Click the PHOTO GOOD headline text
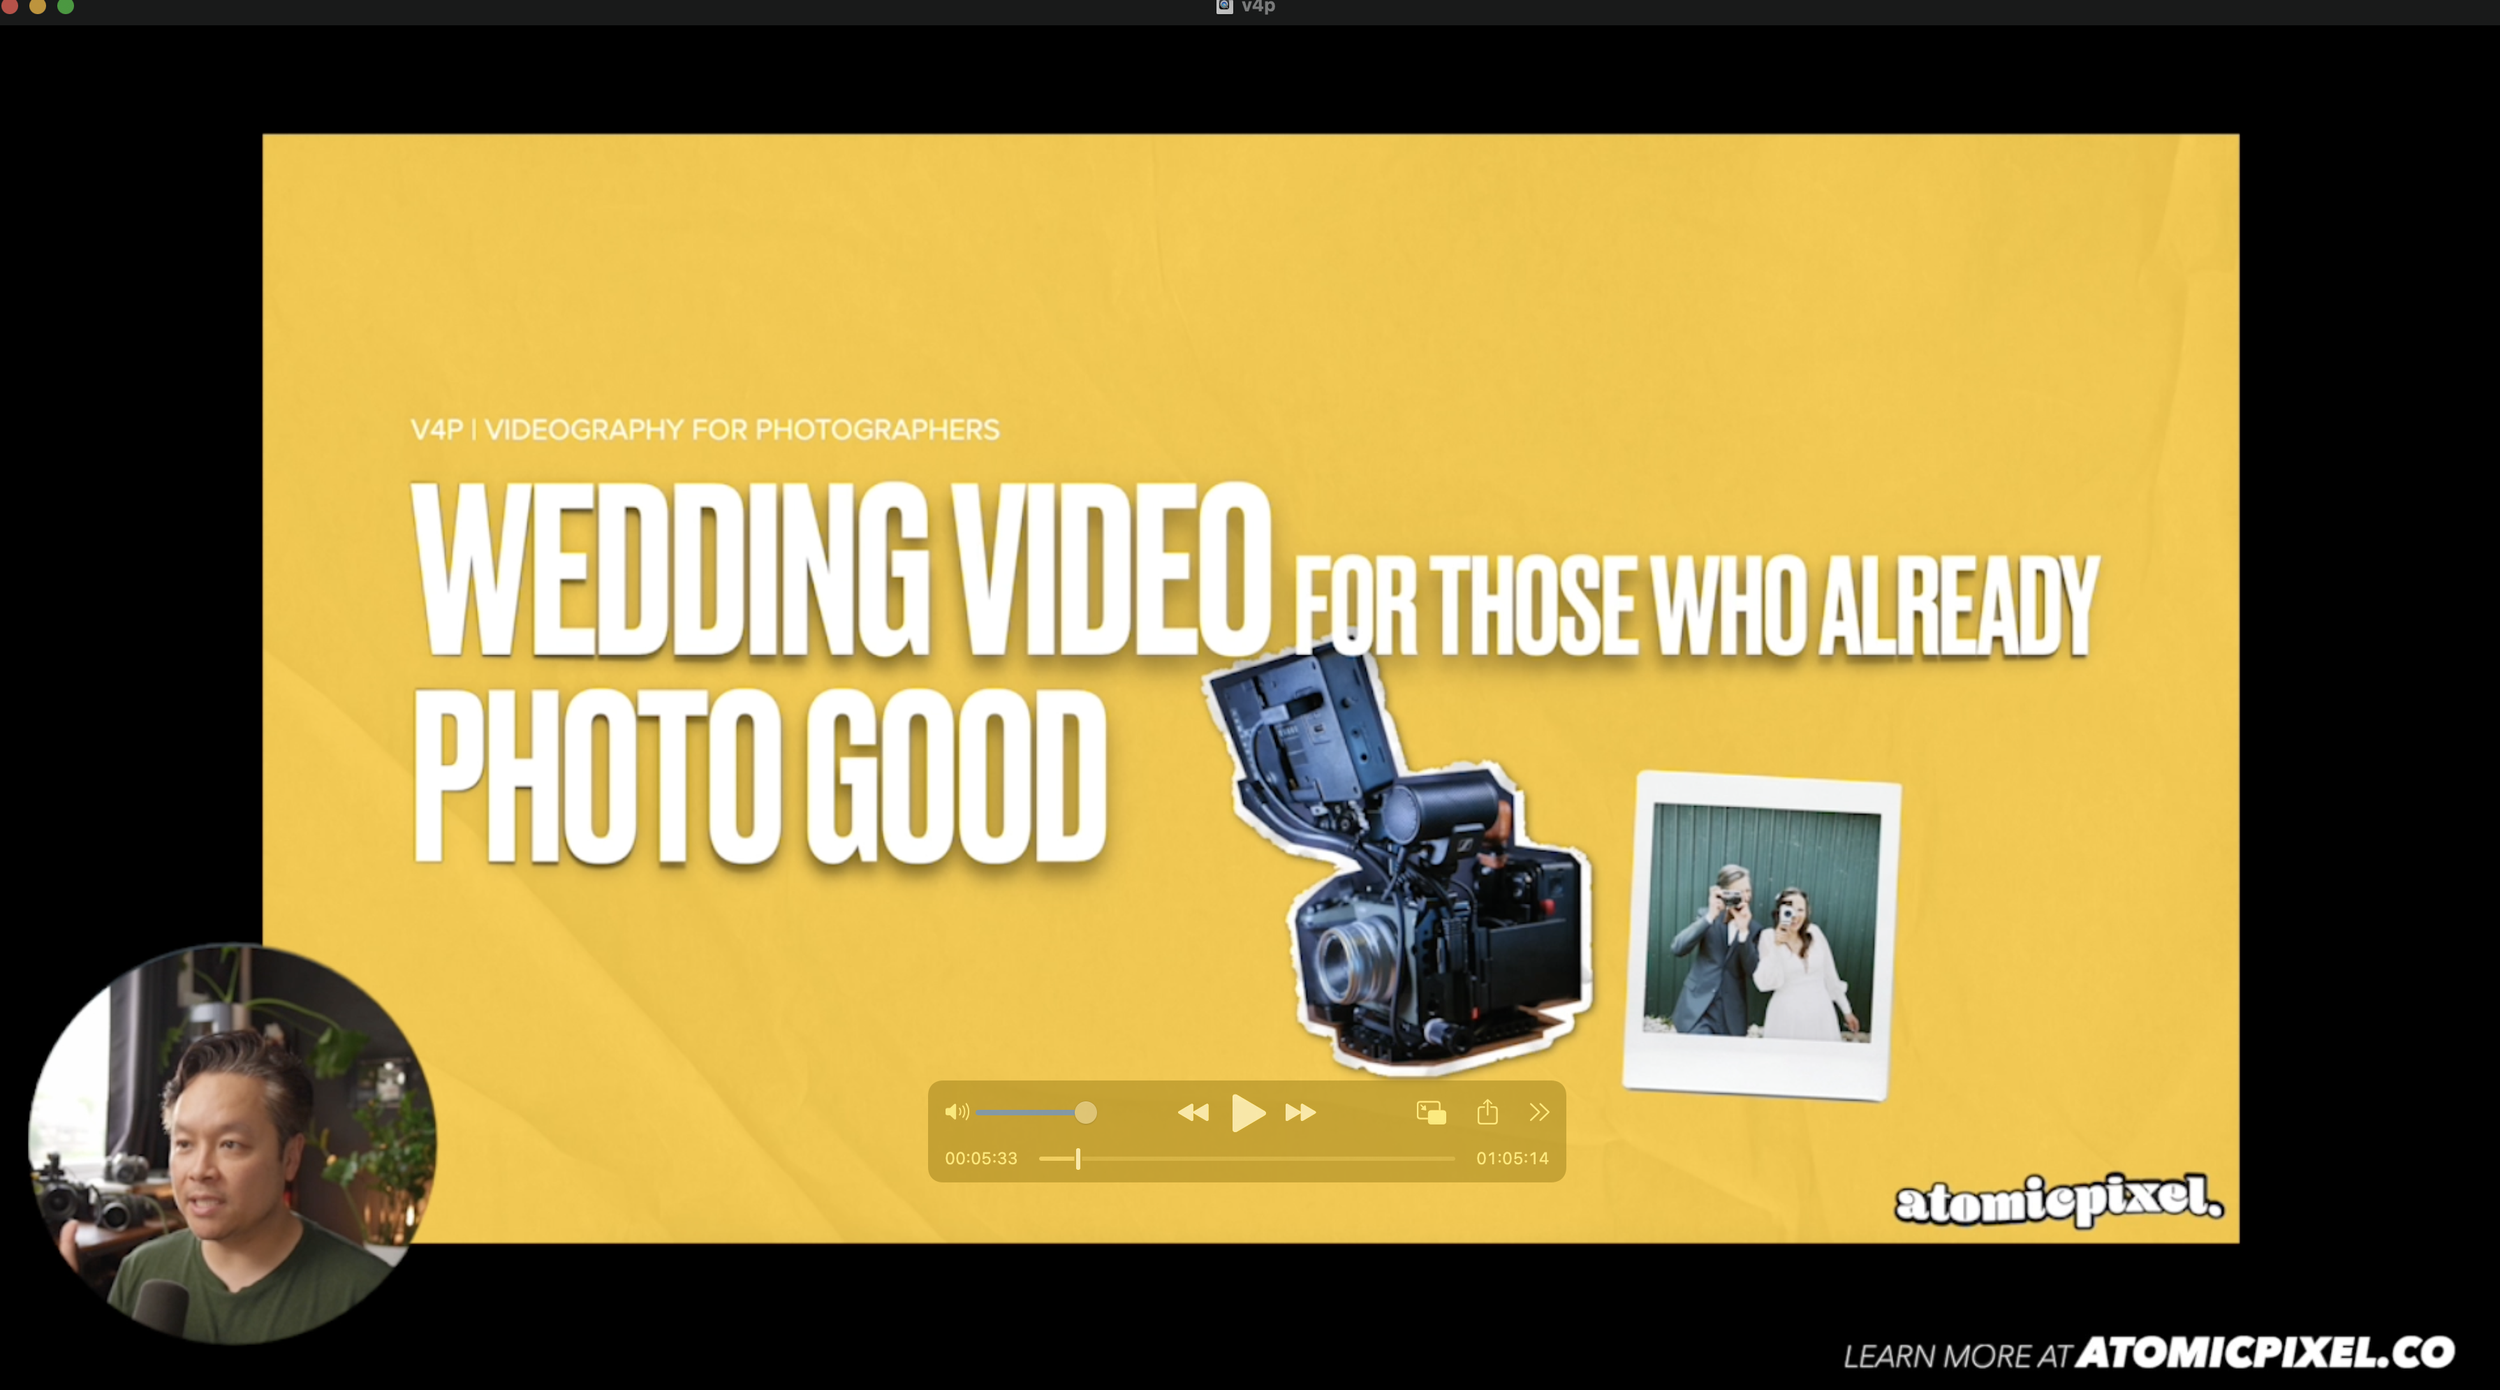This screenshot has height=1390, width=2500. point(760,775)
